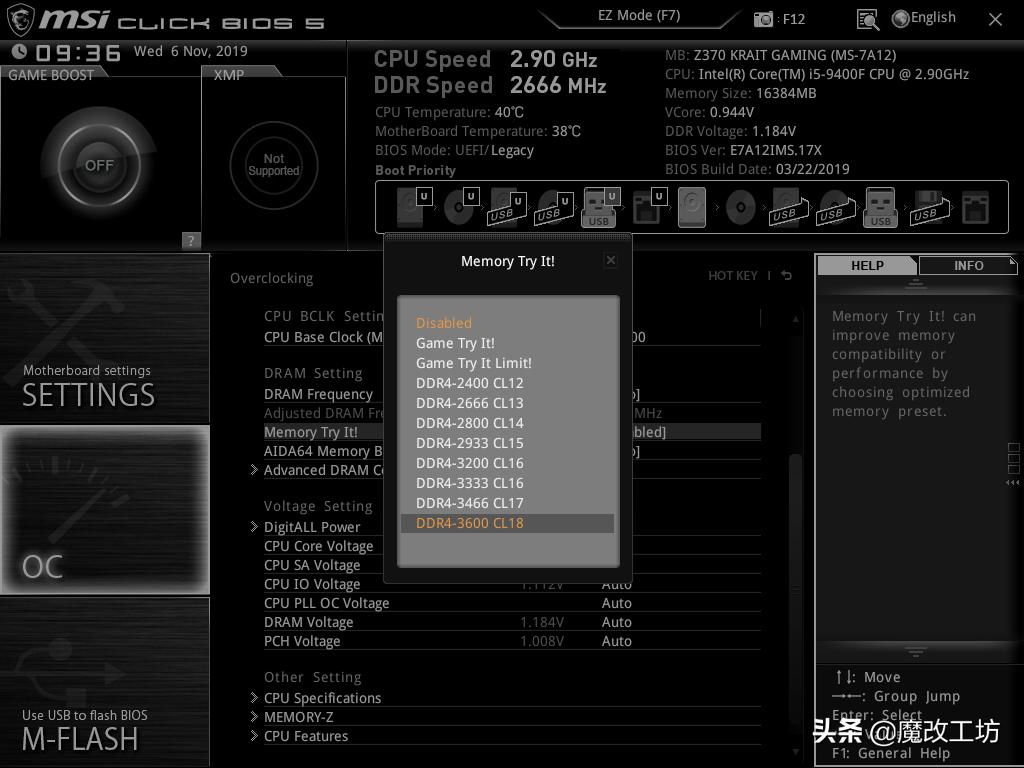
Task: Select the AIDA64 Memory Boost row
Action: [323, 451]
